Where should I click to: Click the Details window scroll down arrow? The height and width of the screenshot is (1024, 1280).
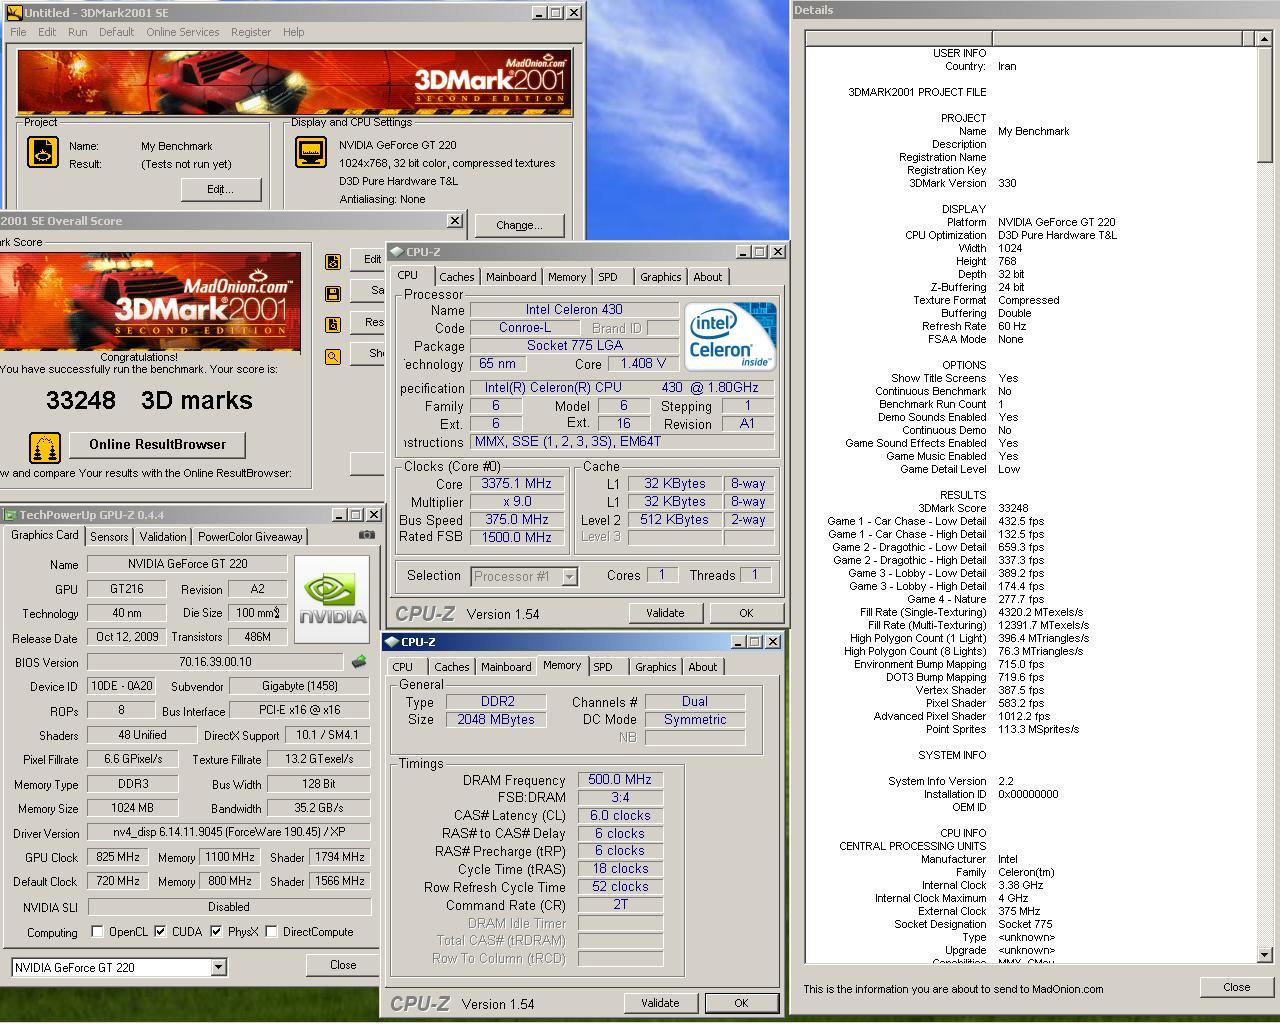(x=1265, y=955)
